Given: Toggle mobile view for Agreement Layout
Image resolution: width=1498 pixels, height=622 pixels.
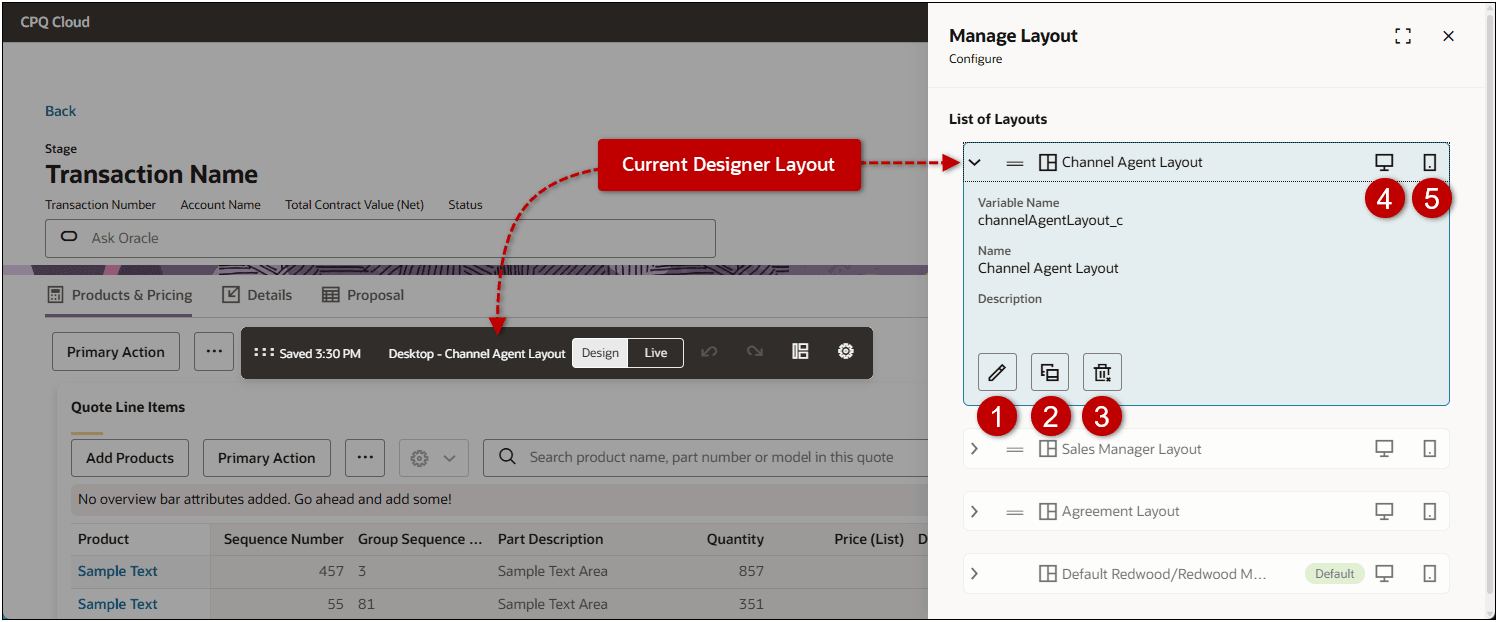Looking at the screenshot, I should [x=1430, y=510].
